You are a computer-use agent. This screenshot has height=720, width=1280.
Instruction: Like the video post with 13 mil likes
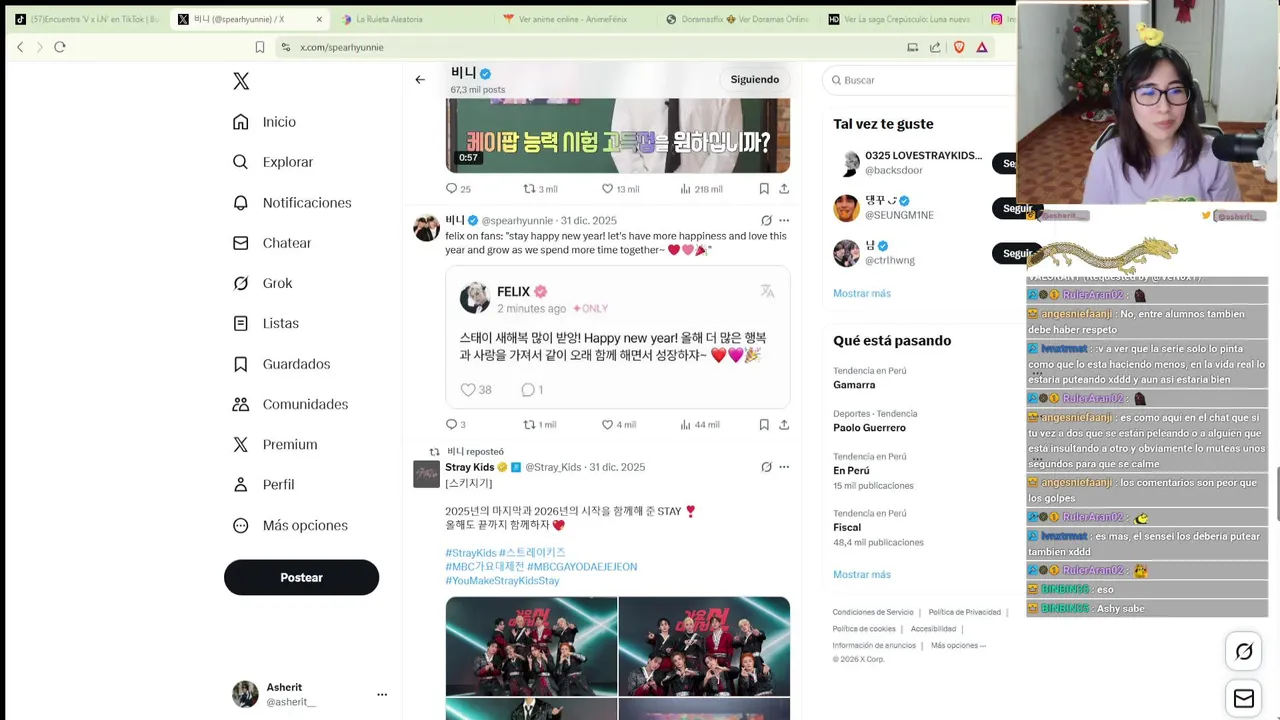pyautogui.click(x=620, y=188)
